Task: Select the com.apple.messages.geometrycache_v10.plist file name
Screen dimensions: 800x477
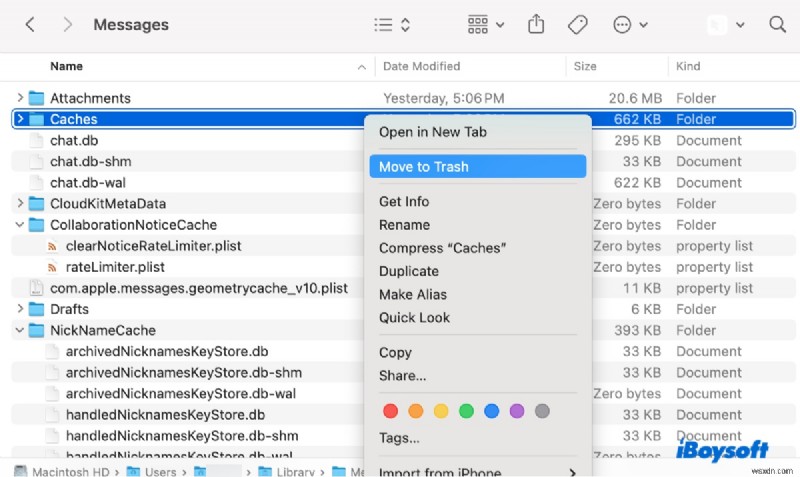Action: (199, 288)
